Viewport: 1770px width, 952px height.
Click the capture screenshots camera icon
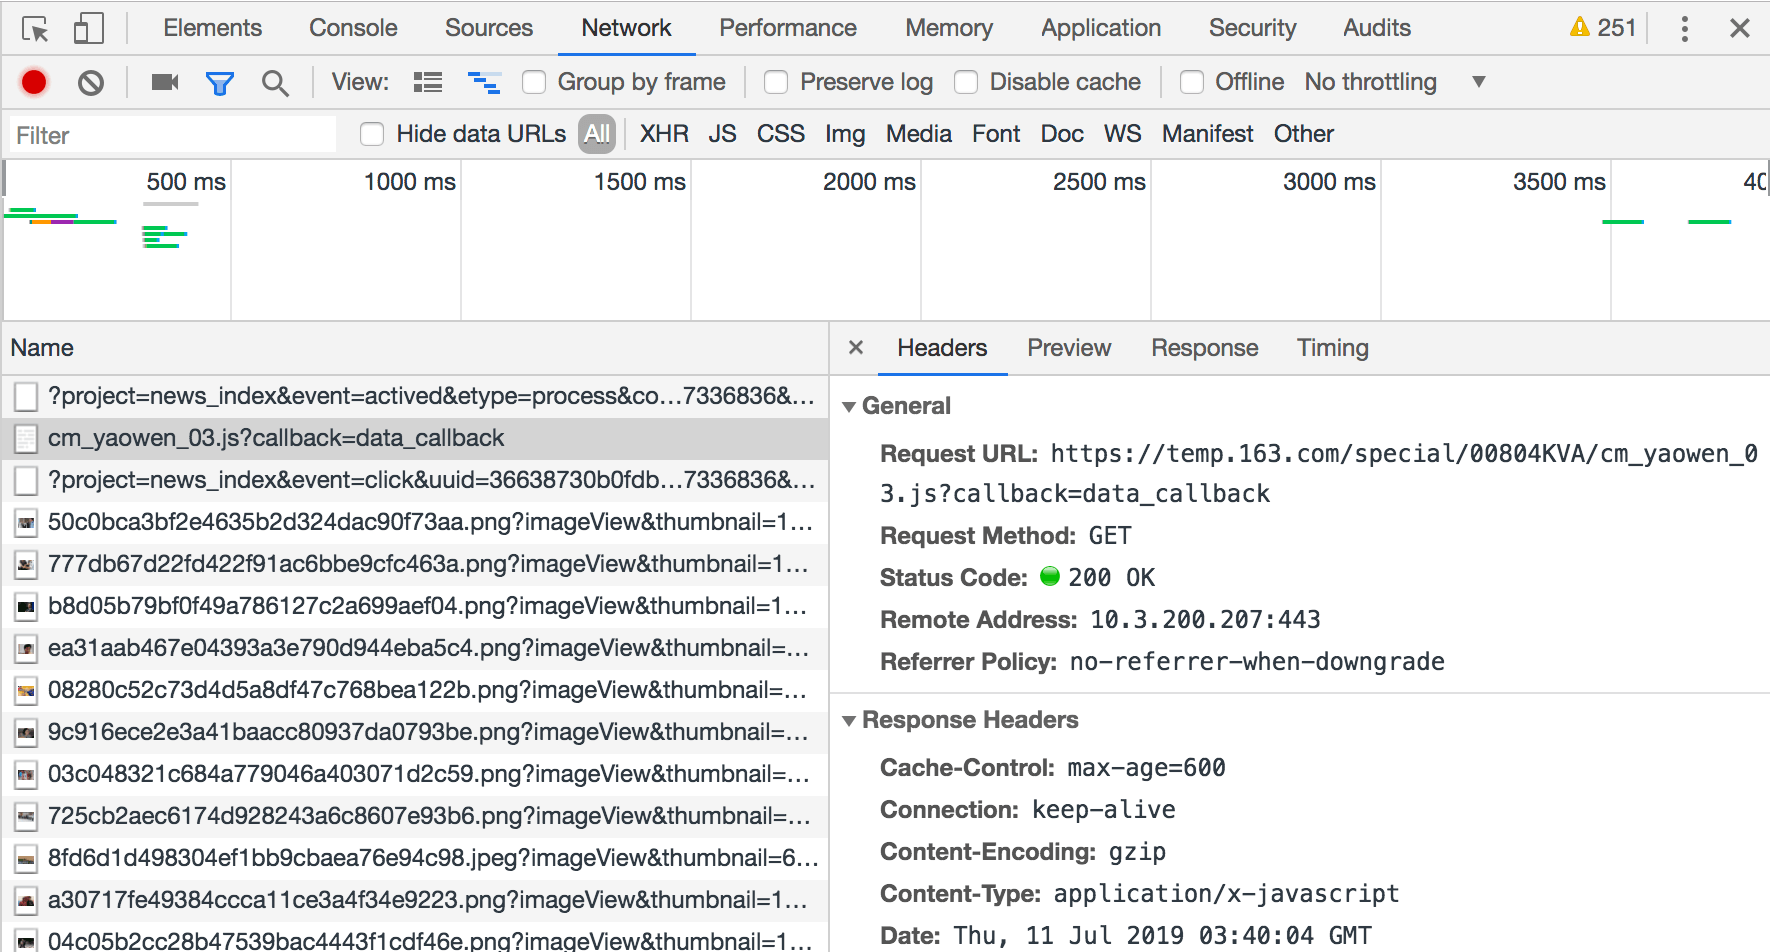pyautogui.click(x=165, y=82)
